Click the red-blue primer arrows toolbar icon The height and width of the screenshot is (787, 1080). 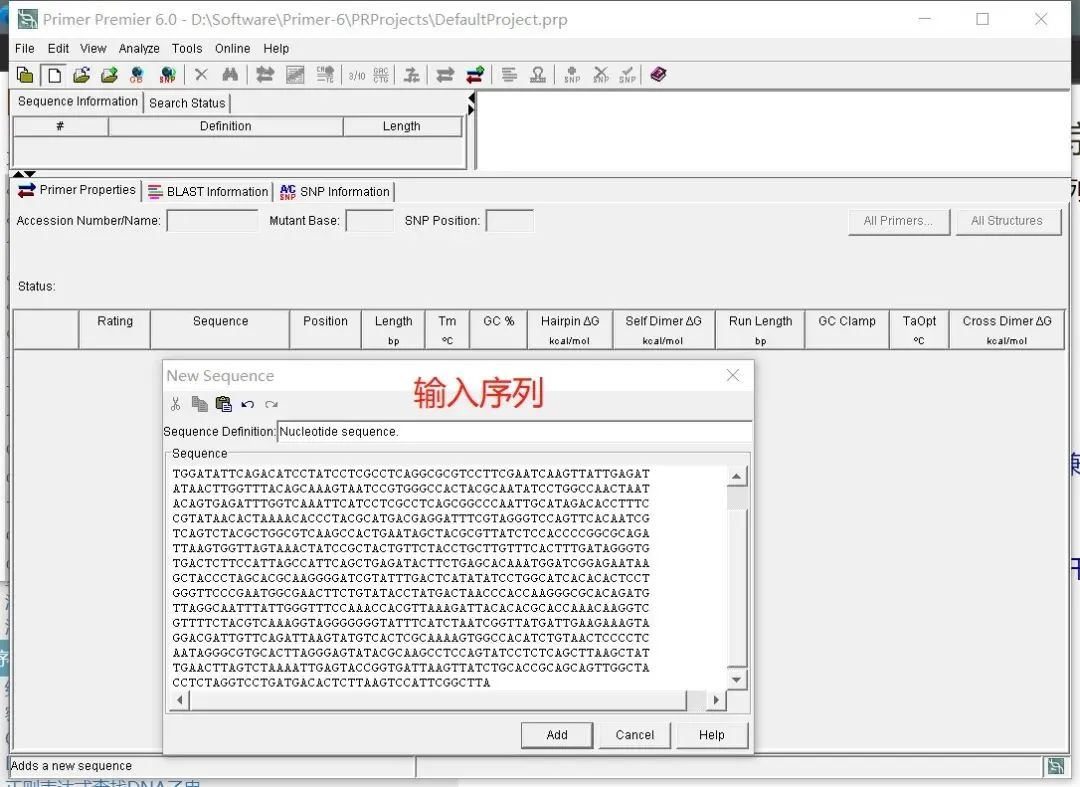(x=475, y=74)
